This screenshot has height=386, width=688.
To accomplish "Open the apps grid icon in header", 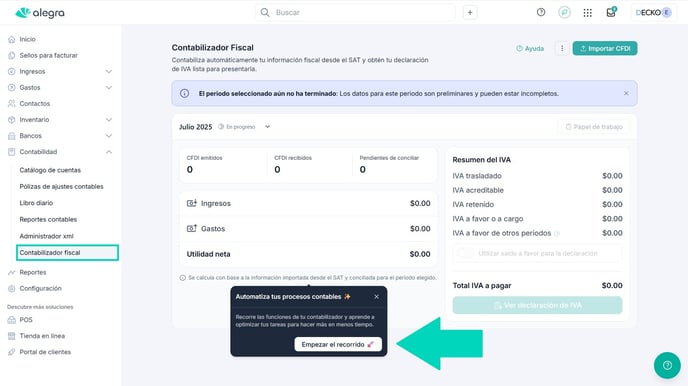I will tap(588, 13).
